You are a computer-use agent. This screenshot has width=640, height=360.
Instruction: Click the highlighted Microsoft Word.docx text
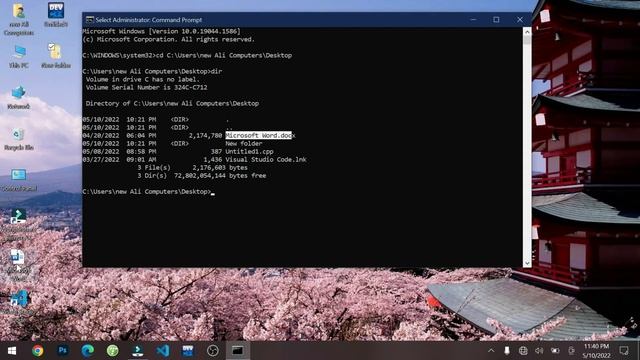[x=259, y=136]
